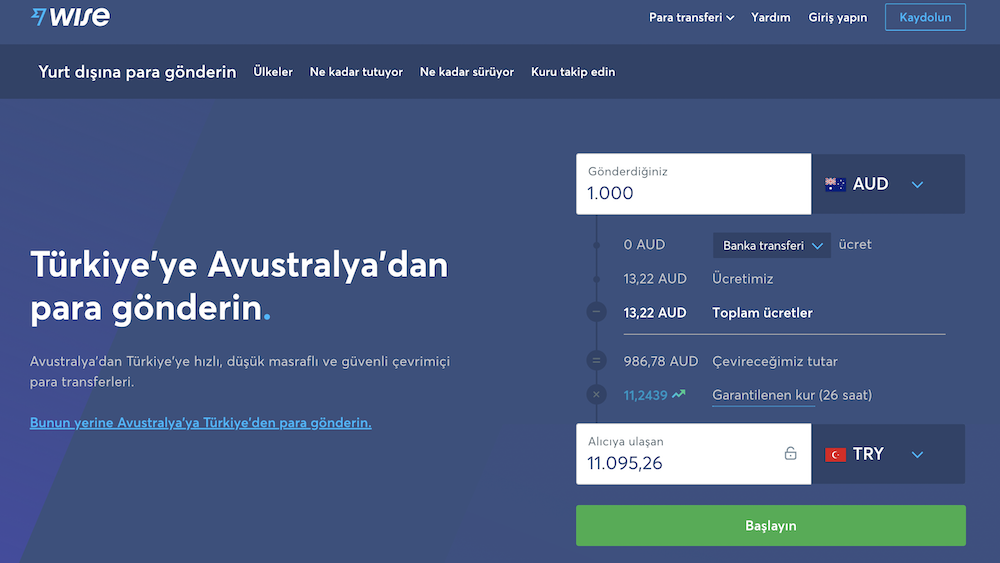This screenshot has height=563, width=1000.
Task: Open the AUD currency selector
Action: pos(888,184)
